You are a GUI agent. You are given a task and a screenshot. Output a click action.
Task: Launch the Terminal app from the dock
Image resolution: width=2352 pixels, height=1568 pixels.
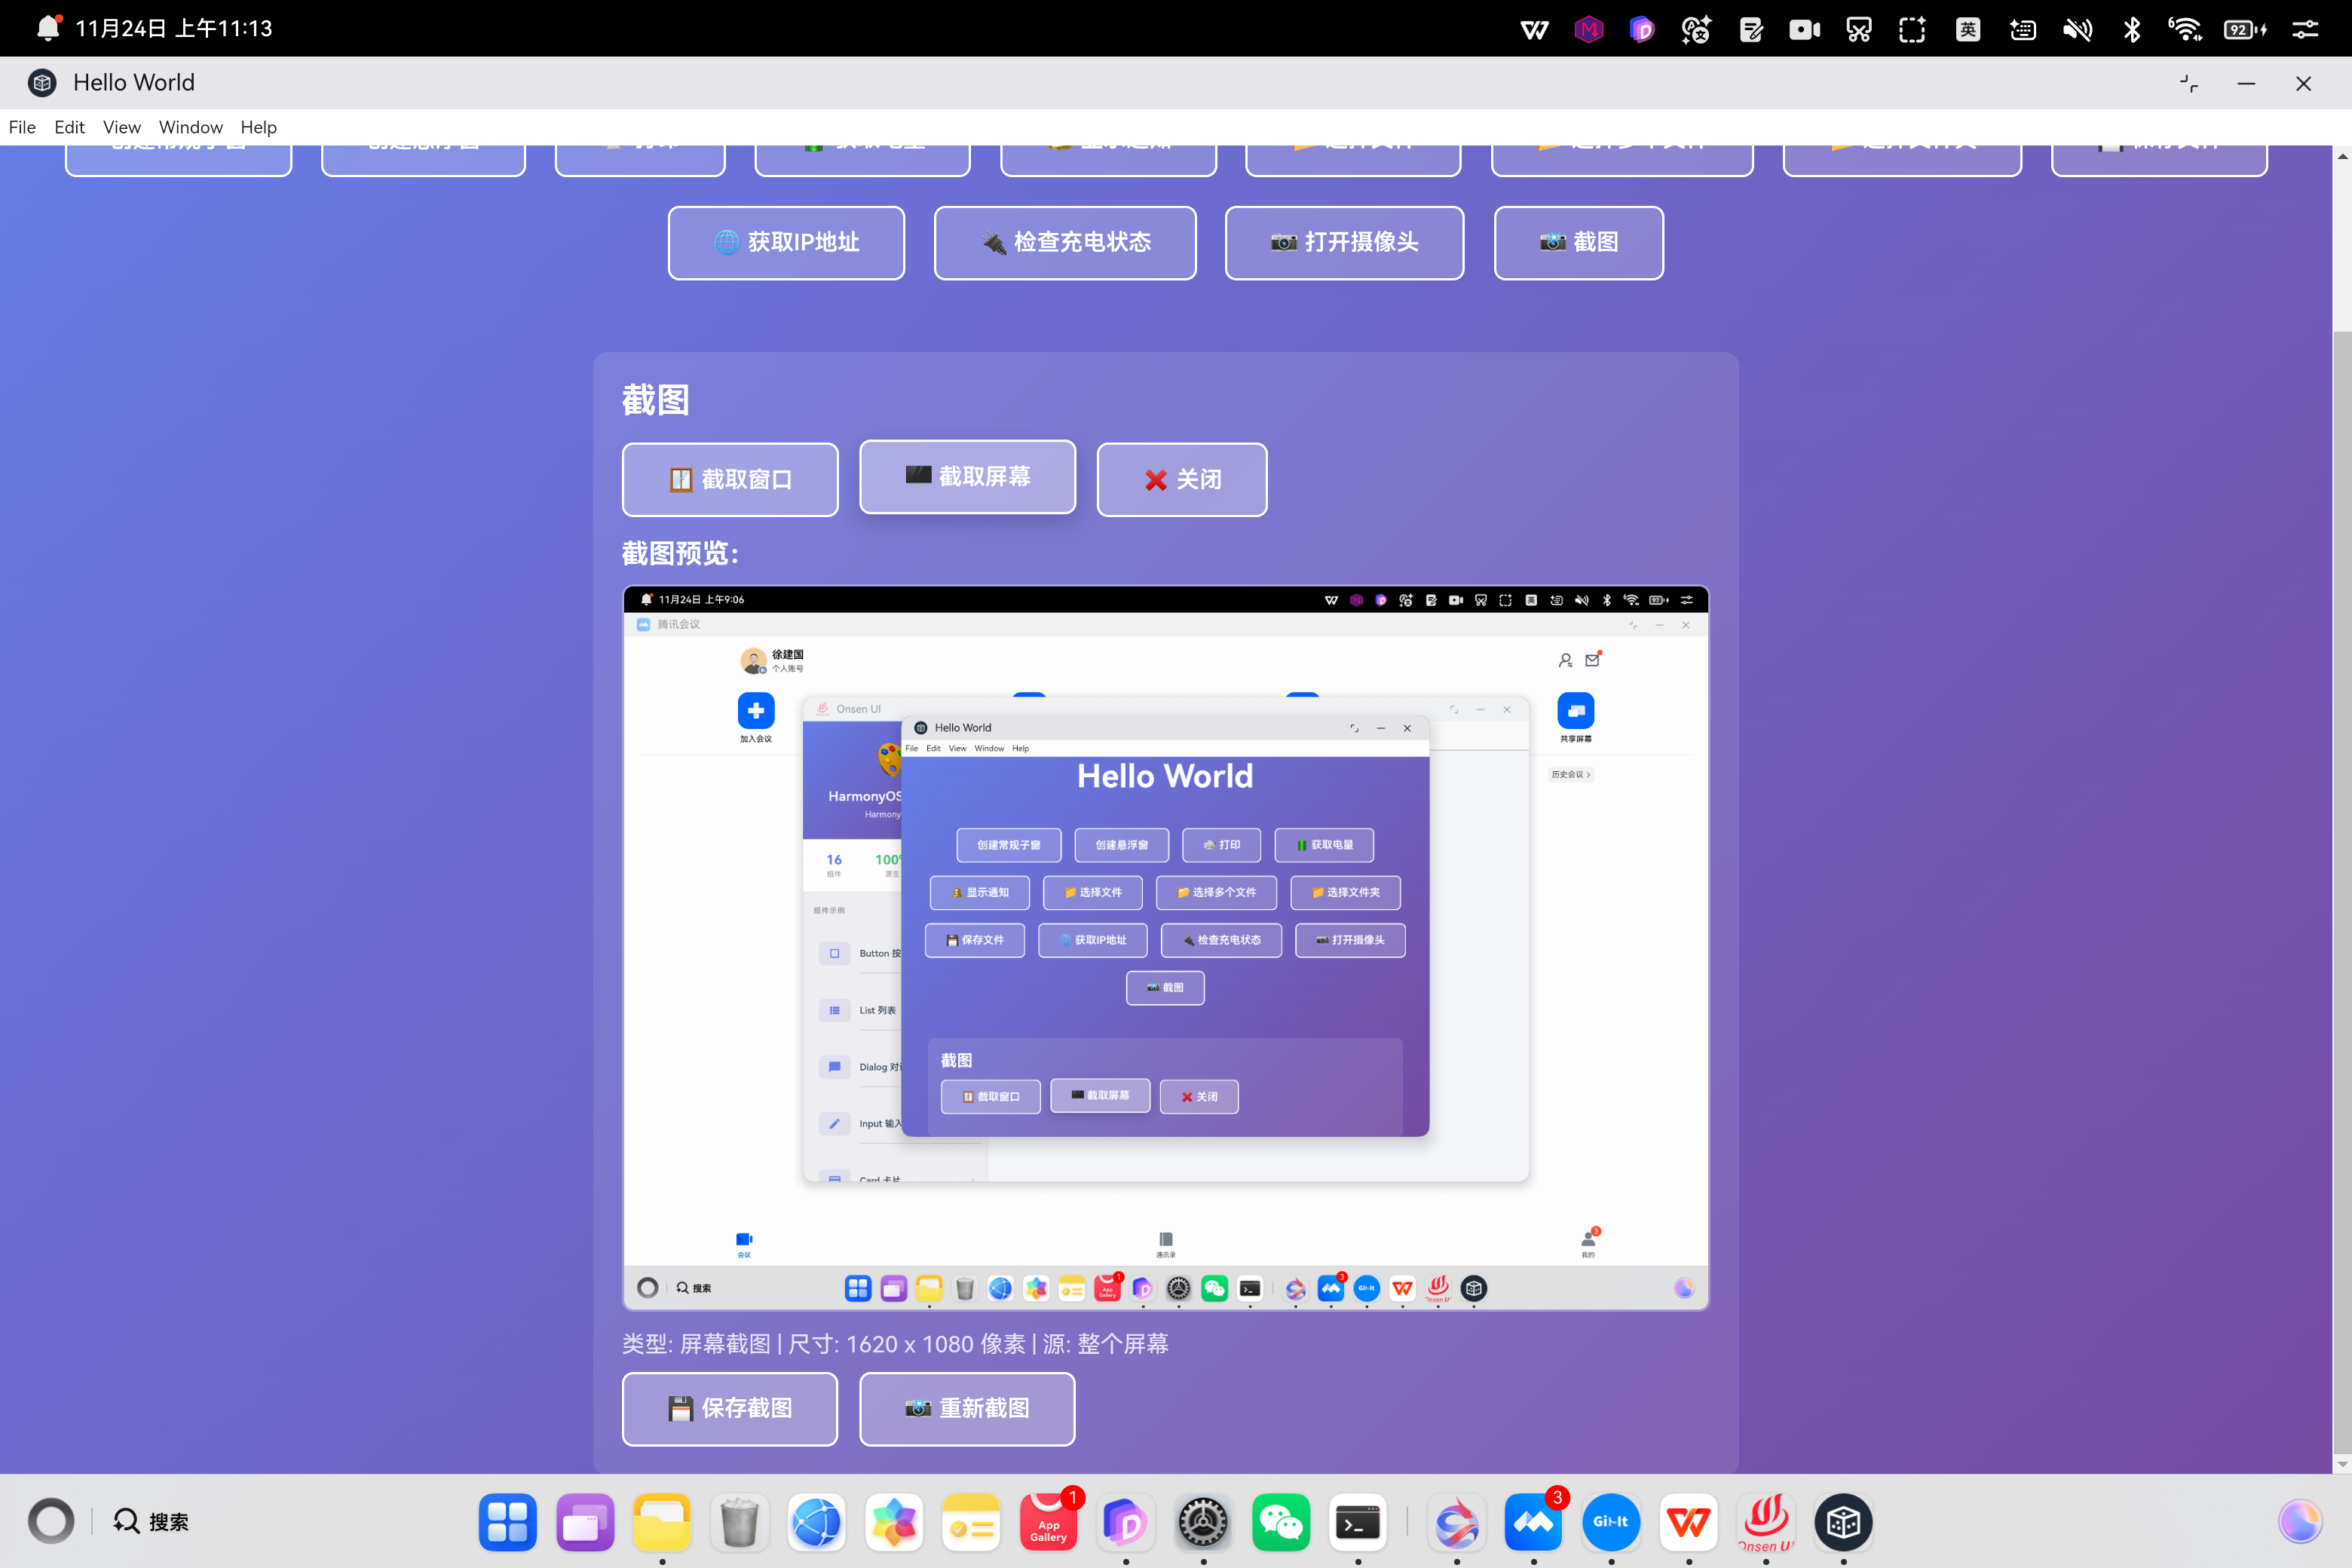click(1357, 1522)
